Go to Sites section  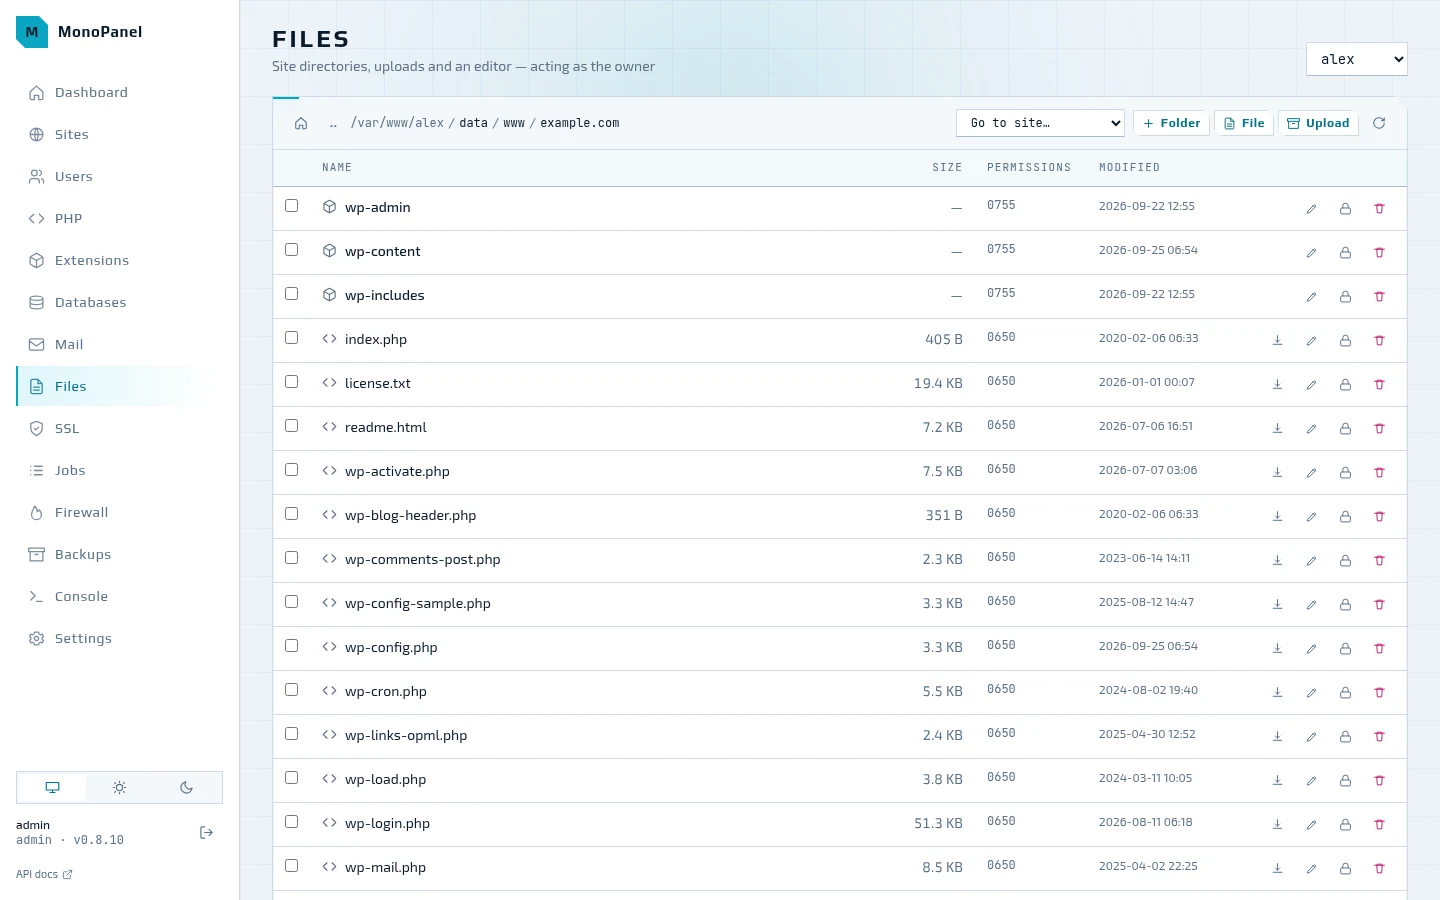click(x=120, y=134)
